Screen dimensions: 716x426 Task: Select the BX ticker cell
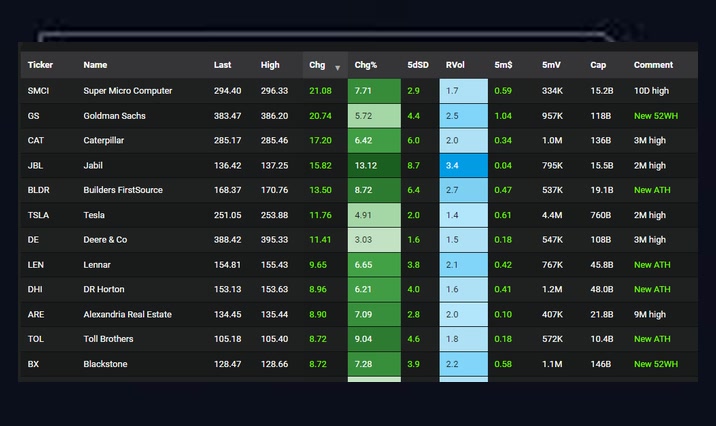click(33, 364)
